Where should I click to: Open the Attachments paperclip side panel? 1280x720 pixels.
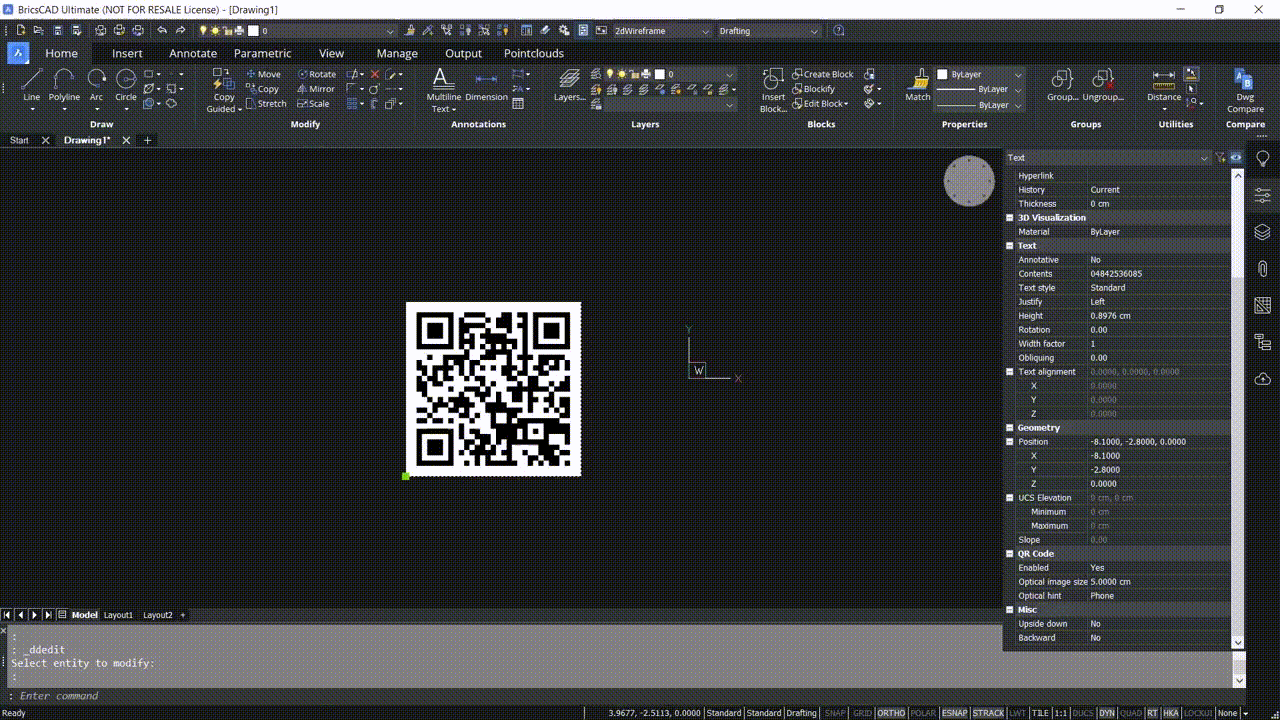[1263, 268]
